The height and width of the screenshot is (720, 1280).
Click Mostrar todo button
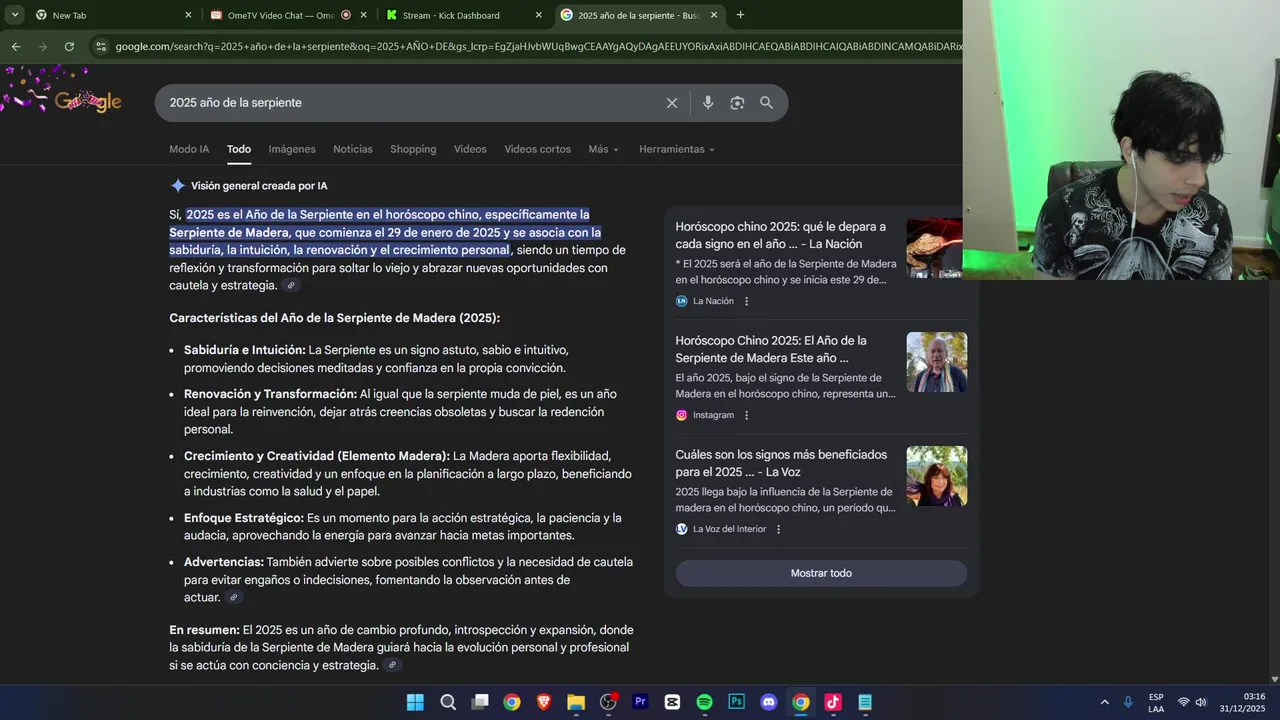(821, 573)
